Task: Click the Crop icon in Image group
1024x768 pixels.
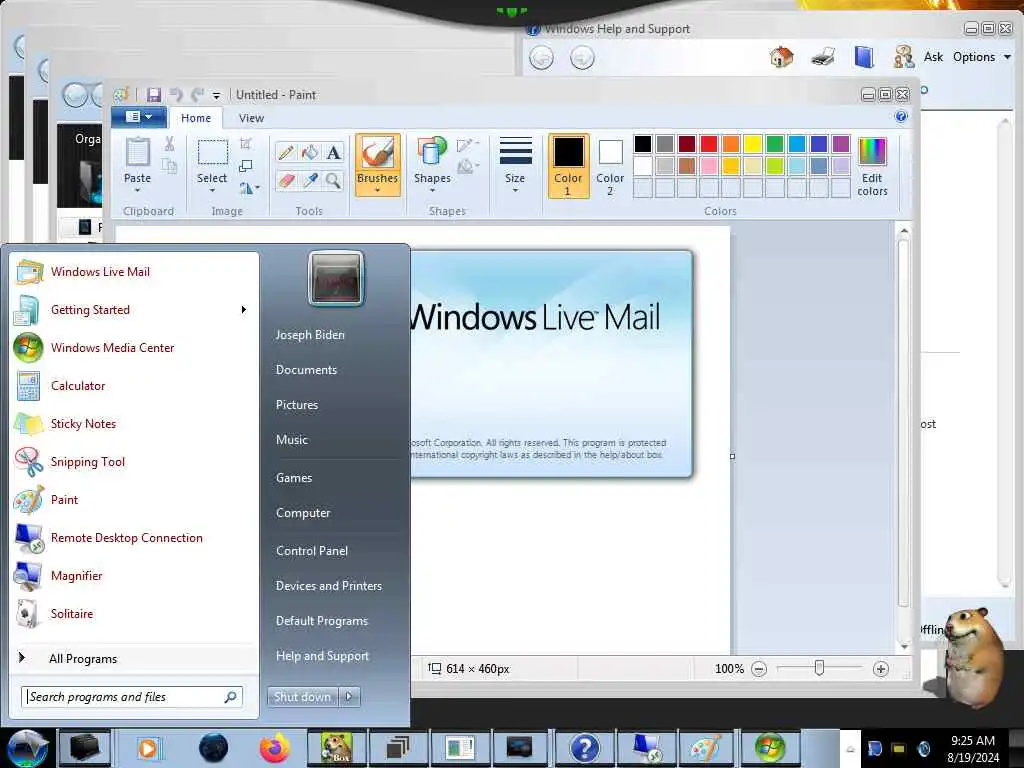Action: (x=246, y=144)
